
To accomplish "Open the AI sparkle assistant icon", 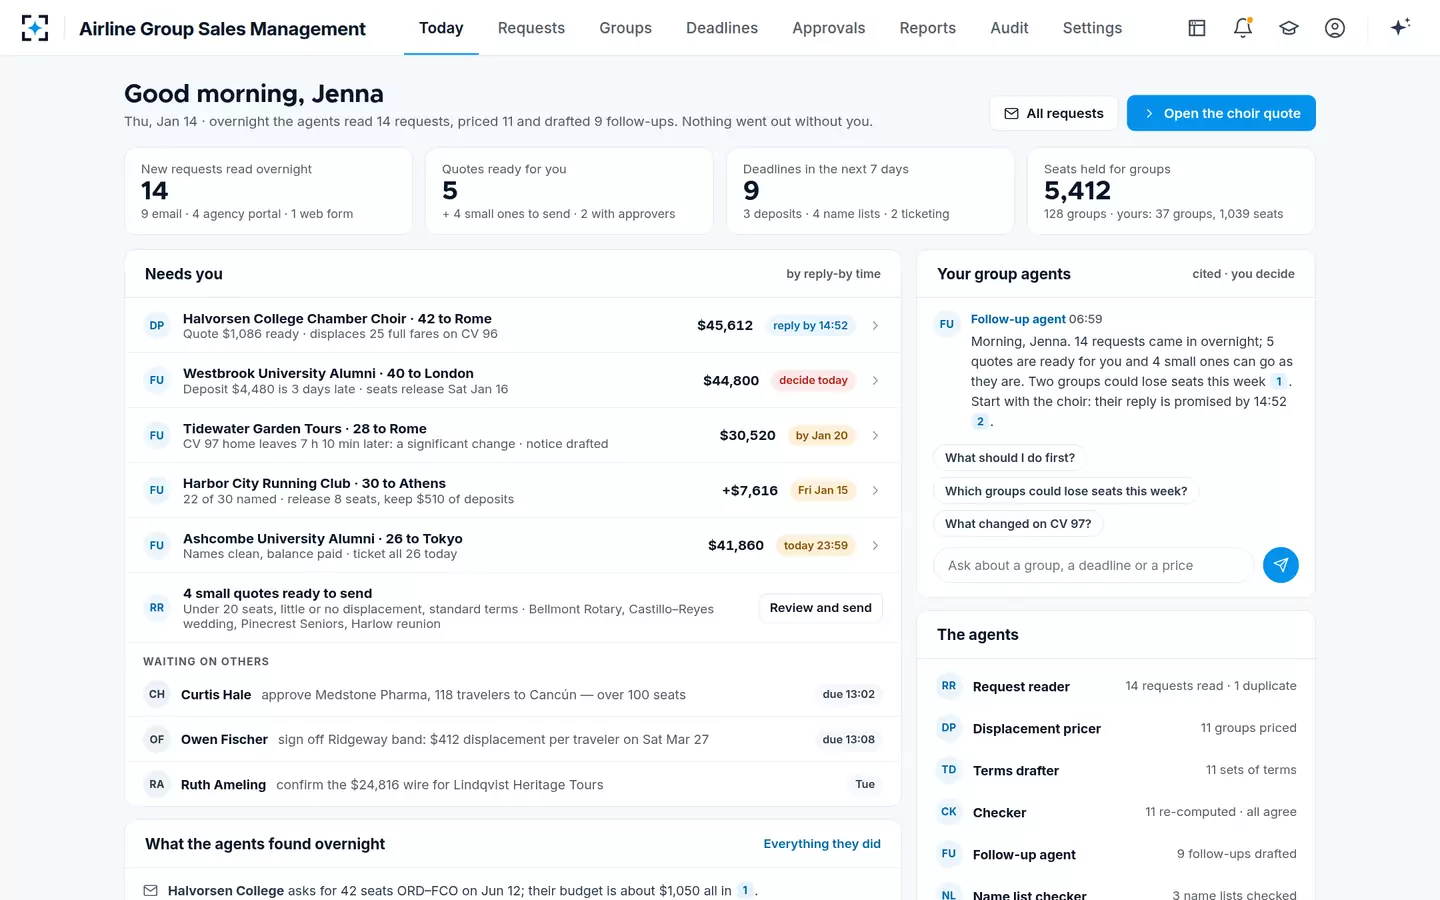I will [x=1400, y=27].
